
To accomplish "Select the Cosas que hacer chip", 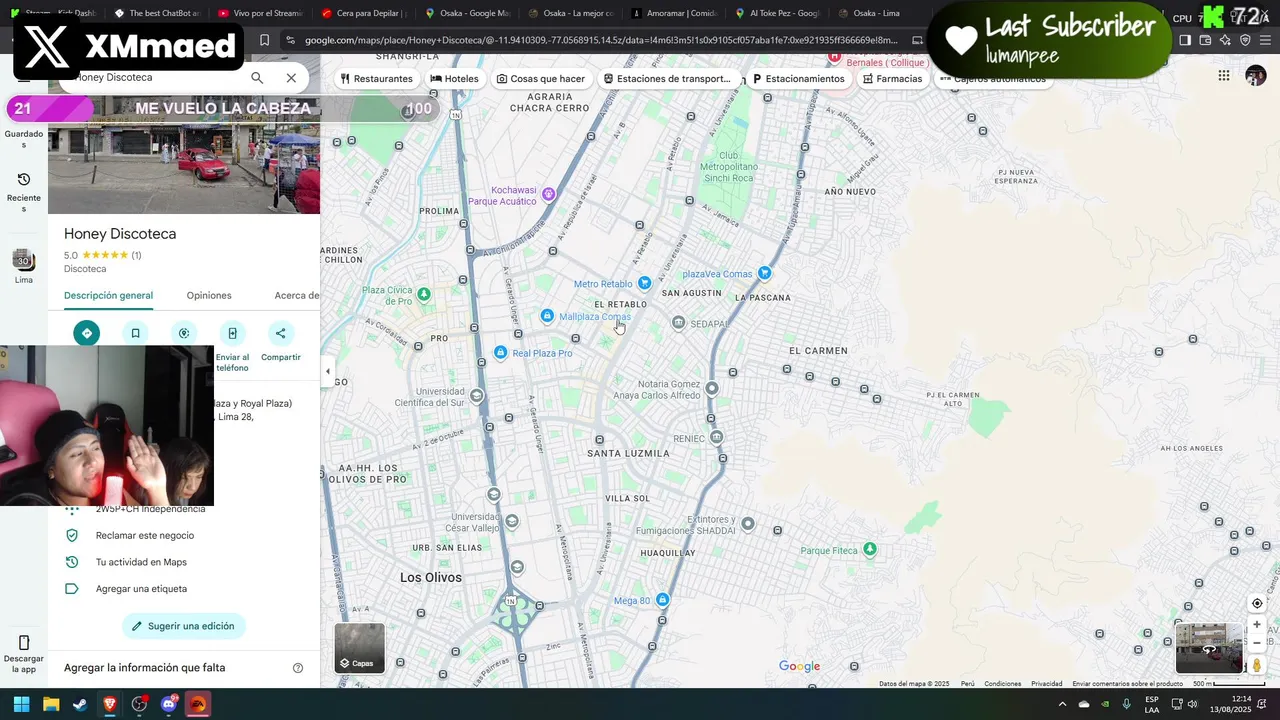I will click(541, 79).
